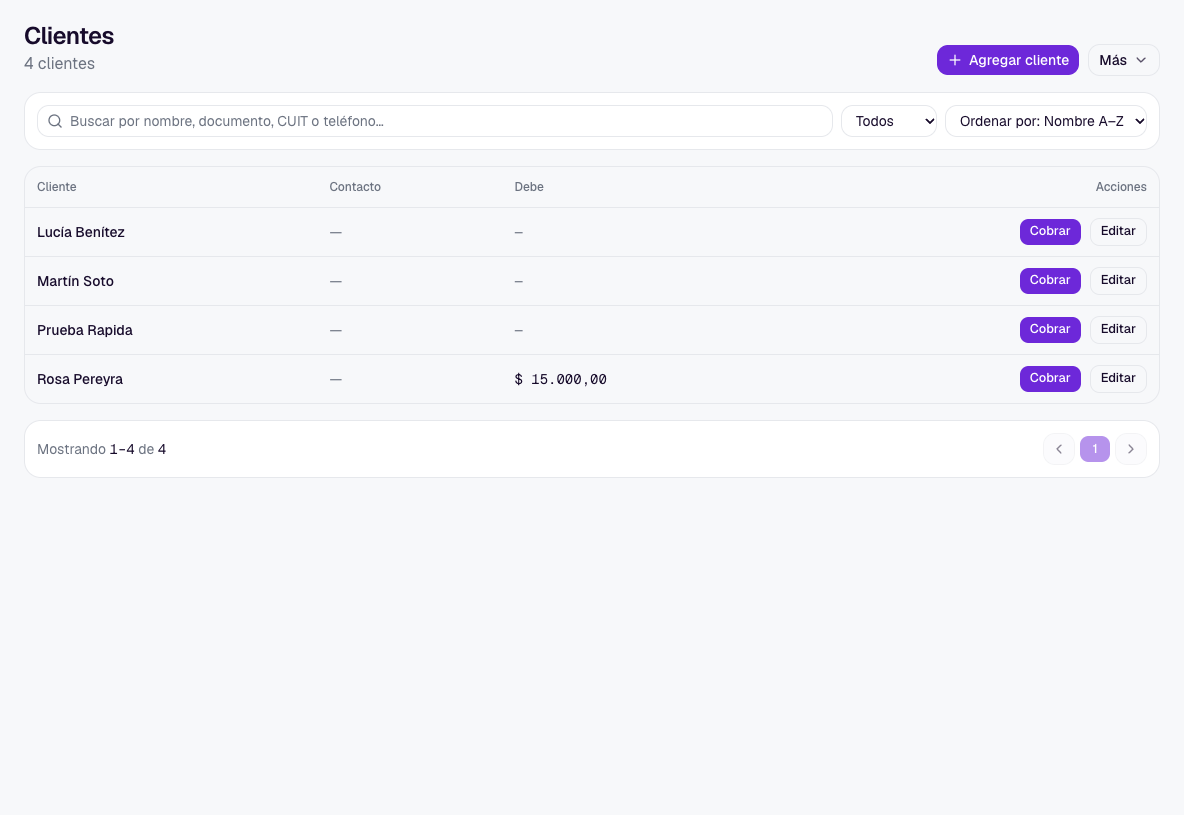Collect Rosa Pereyra's debt via Cobrar
Image resolution: width=1184 pixels, height=815 pixels.
(x=1050, y=378)
